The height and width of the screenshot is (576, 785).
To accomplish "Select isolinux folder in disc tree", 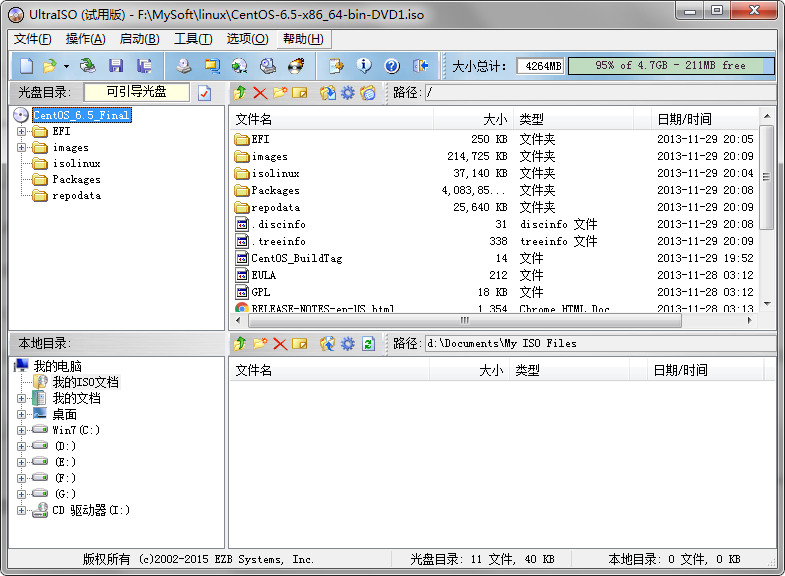I will [77, 164].
